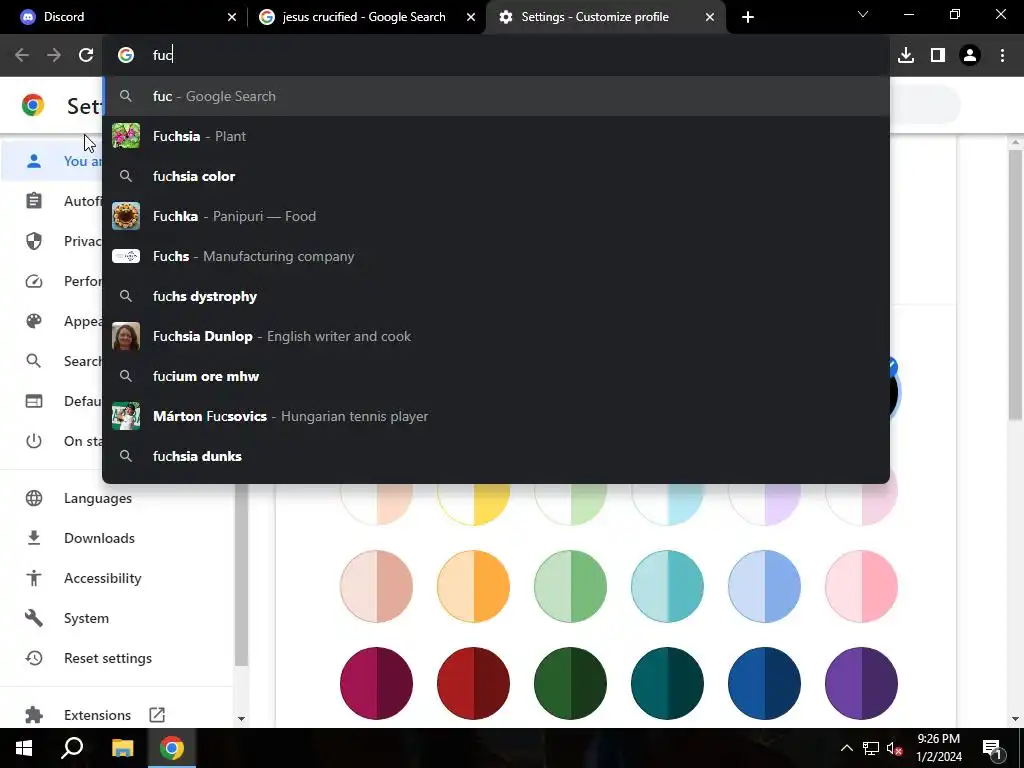Select the pink theme color
This screenshot has width=1024, height=768.
[861, 586]
